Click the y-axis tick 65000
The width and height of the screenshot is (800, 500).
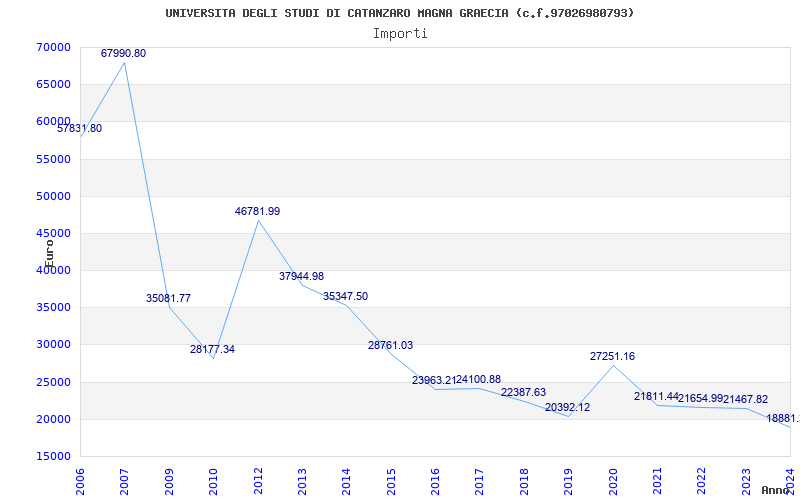(x=54, y=85)
